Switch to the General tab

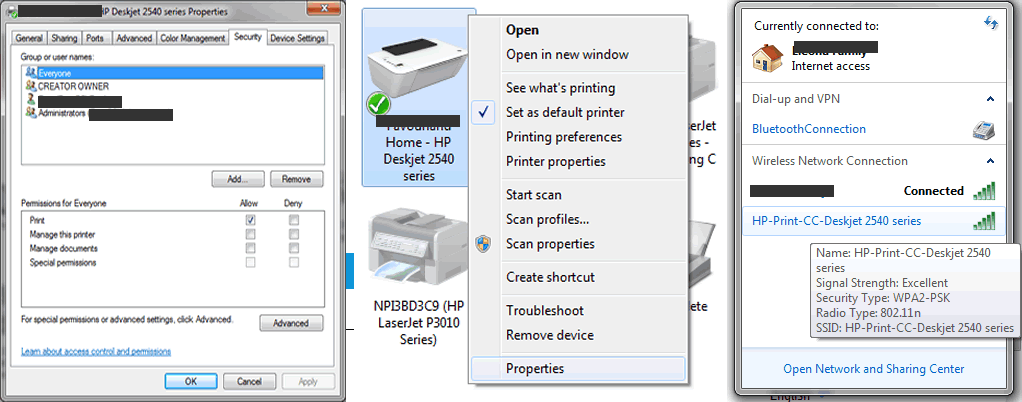click(x=29, y=38)
